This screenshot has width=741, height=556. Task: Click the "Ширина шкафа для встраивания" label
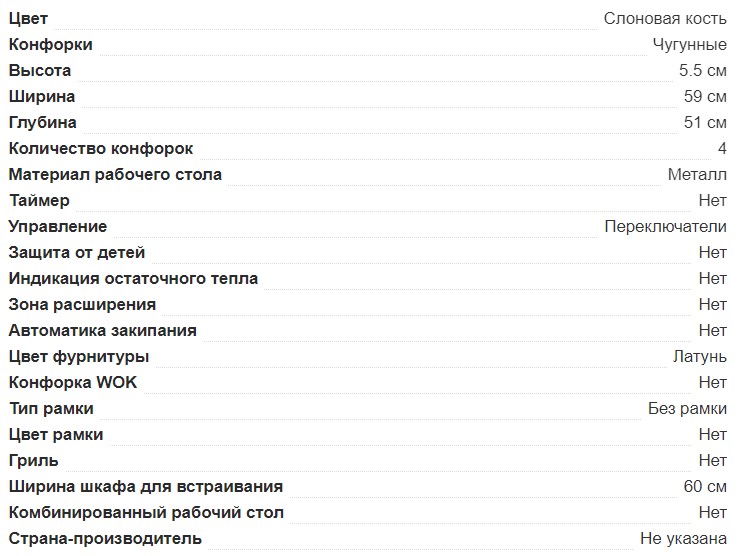(x=146, y=487)
